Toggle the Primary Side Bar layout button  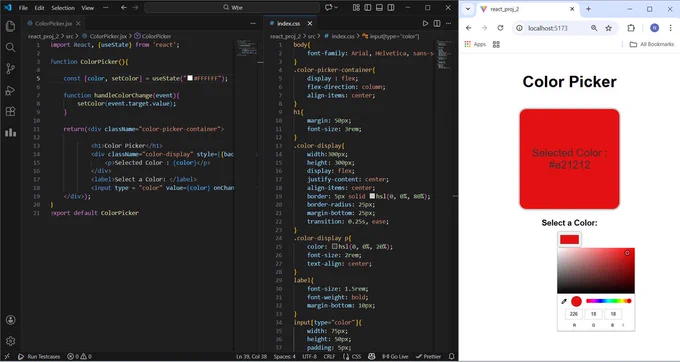coord(367,7)
